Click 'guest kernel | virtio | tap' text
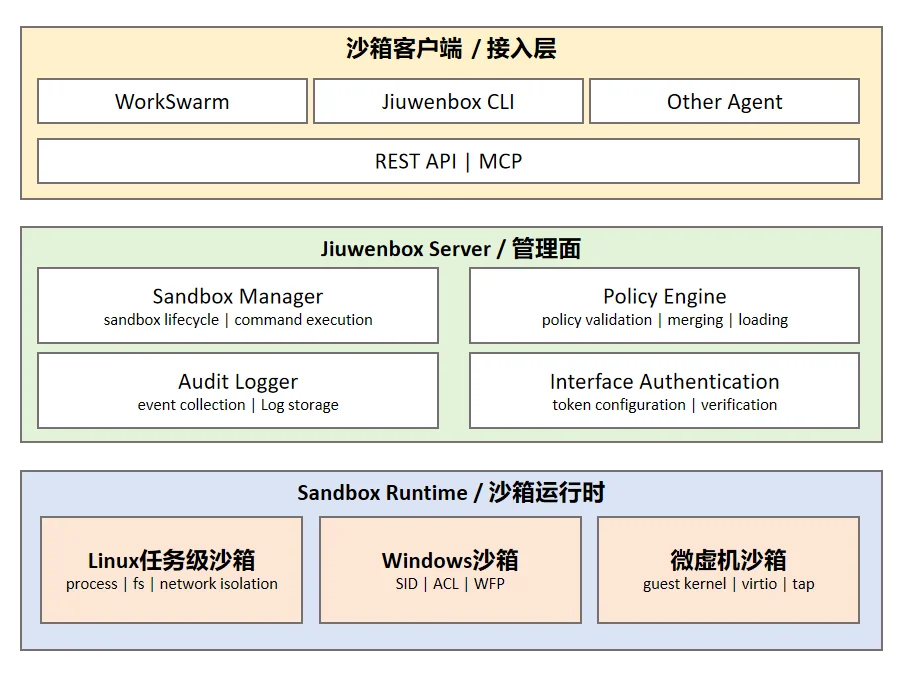The width and height of the screenshot is (908, 673). 728,584
